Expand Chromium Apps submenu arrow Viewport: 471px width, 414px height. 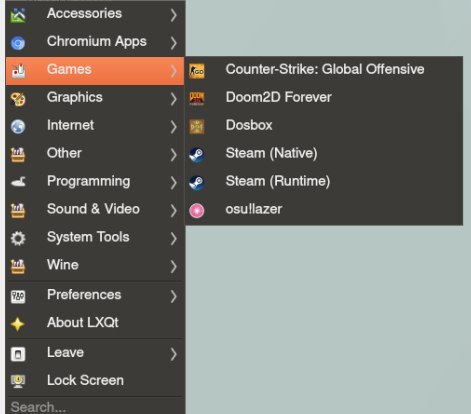pyautogui.click(x=173, y=43)
